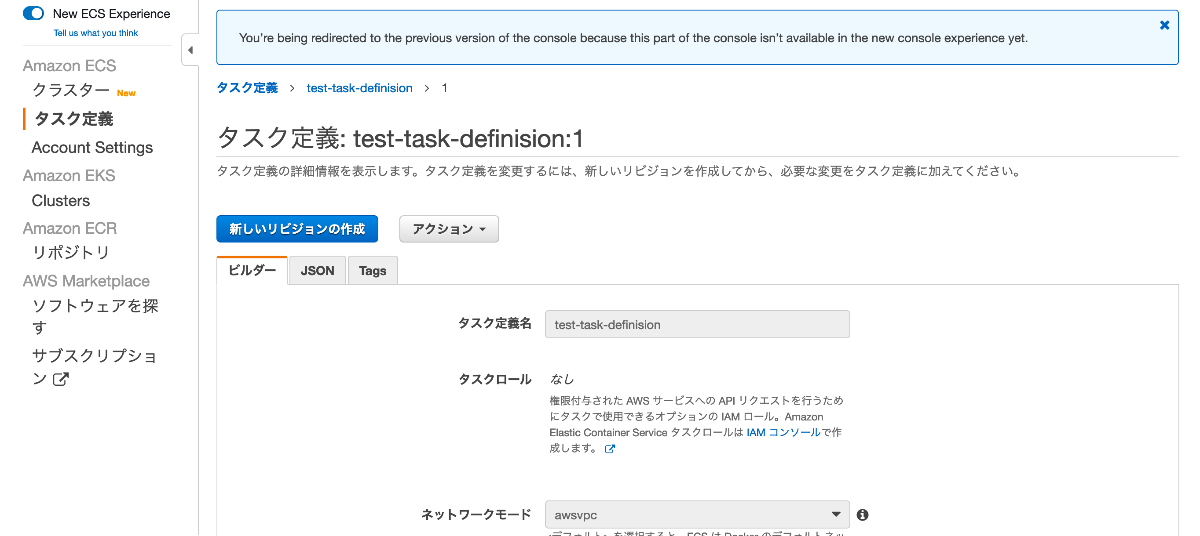This screenshot has height=536, width=1200.
Task: Toggle the New ECS Experience switch
Action: point(33,14)
